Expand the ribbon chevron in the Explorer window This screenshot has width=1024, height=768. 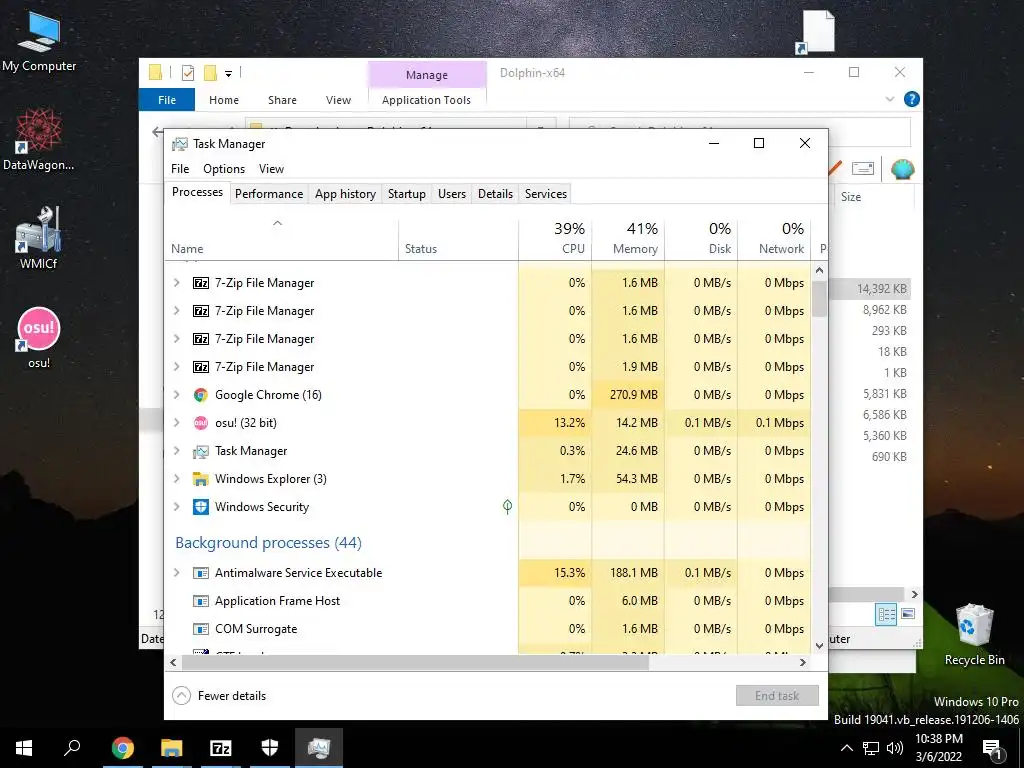[x=889, y=99]
